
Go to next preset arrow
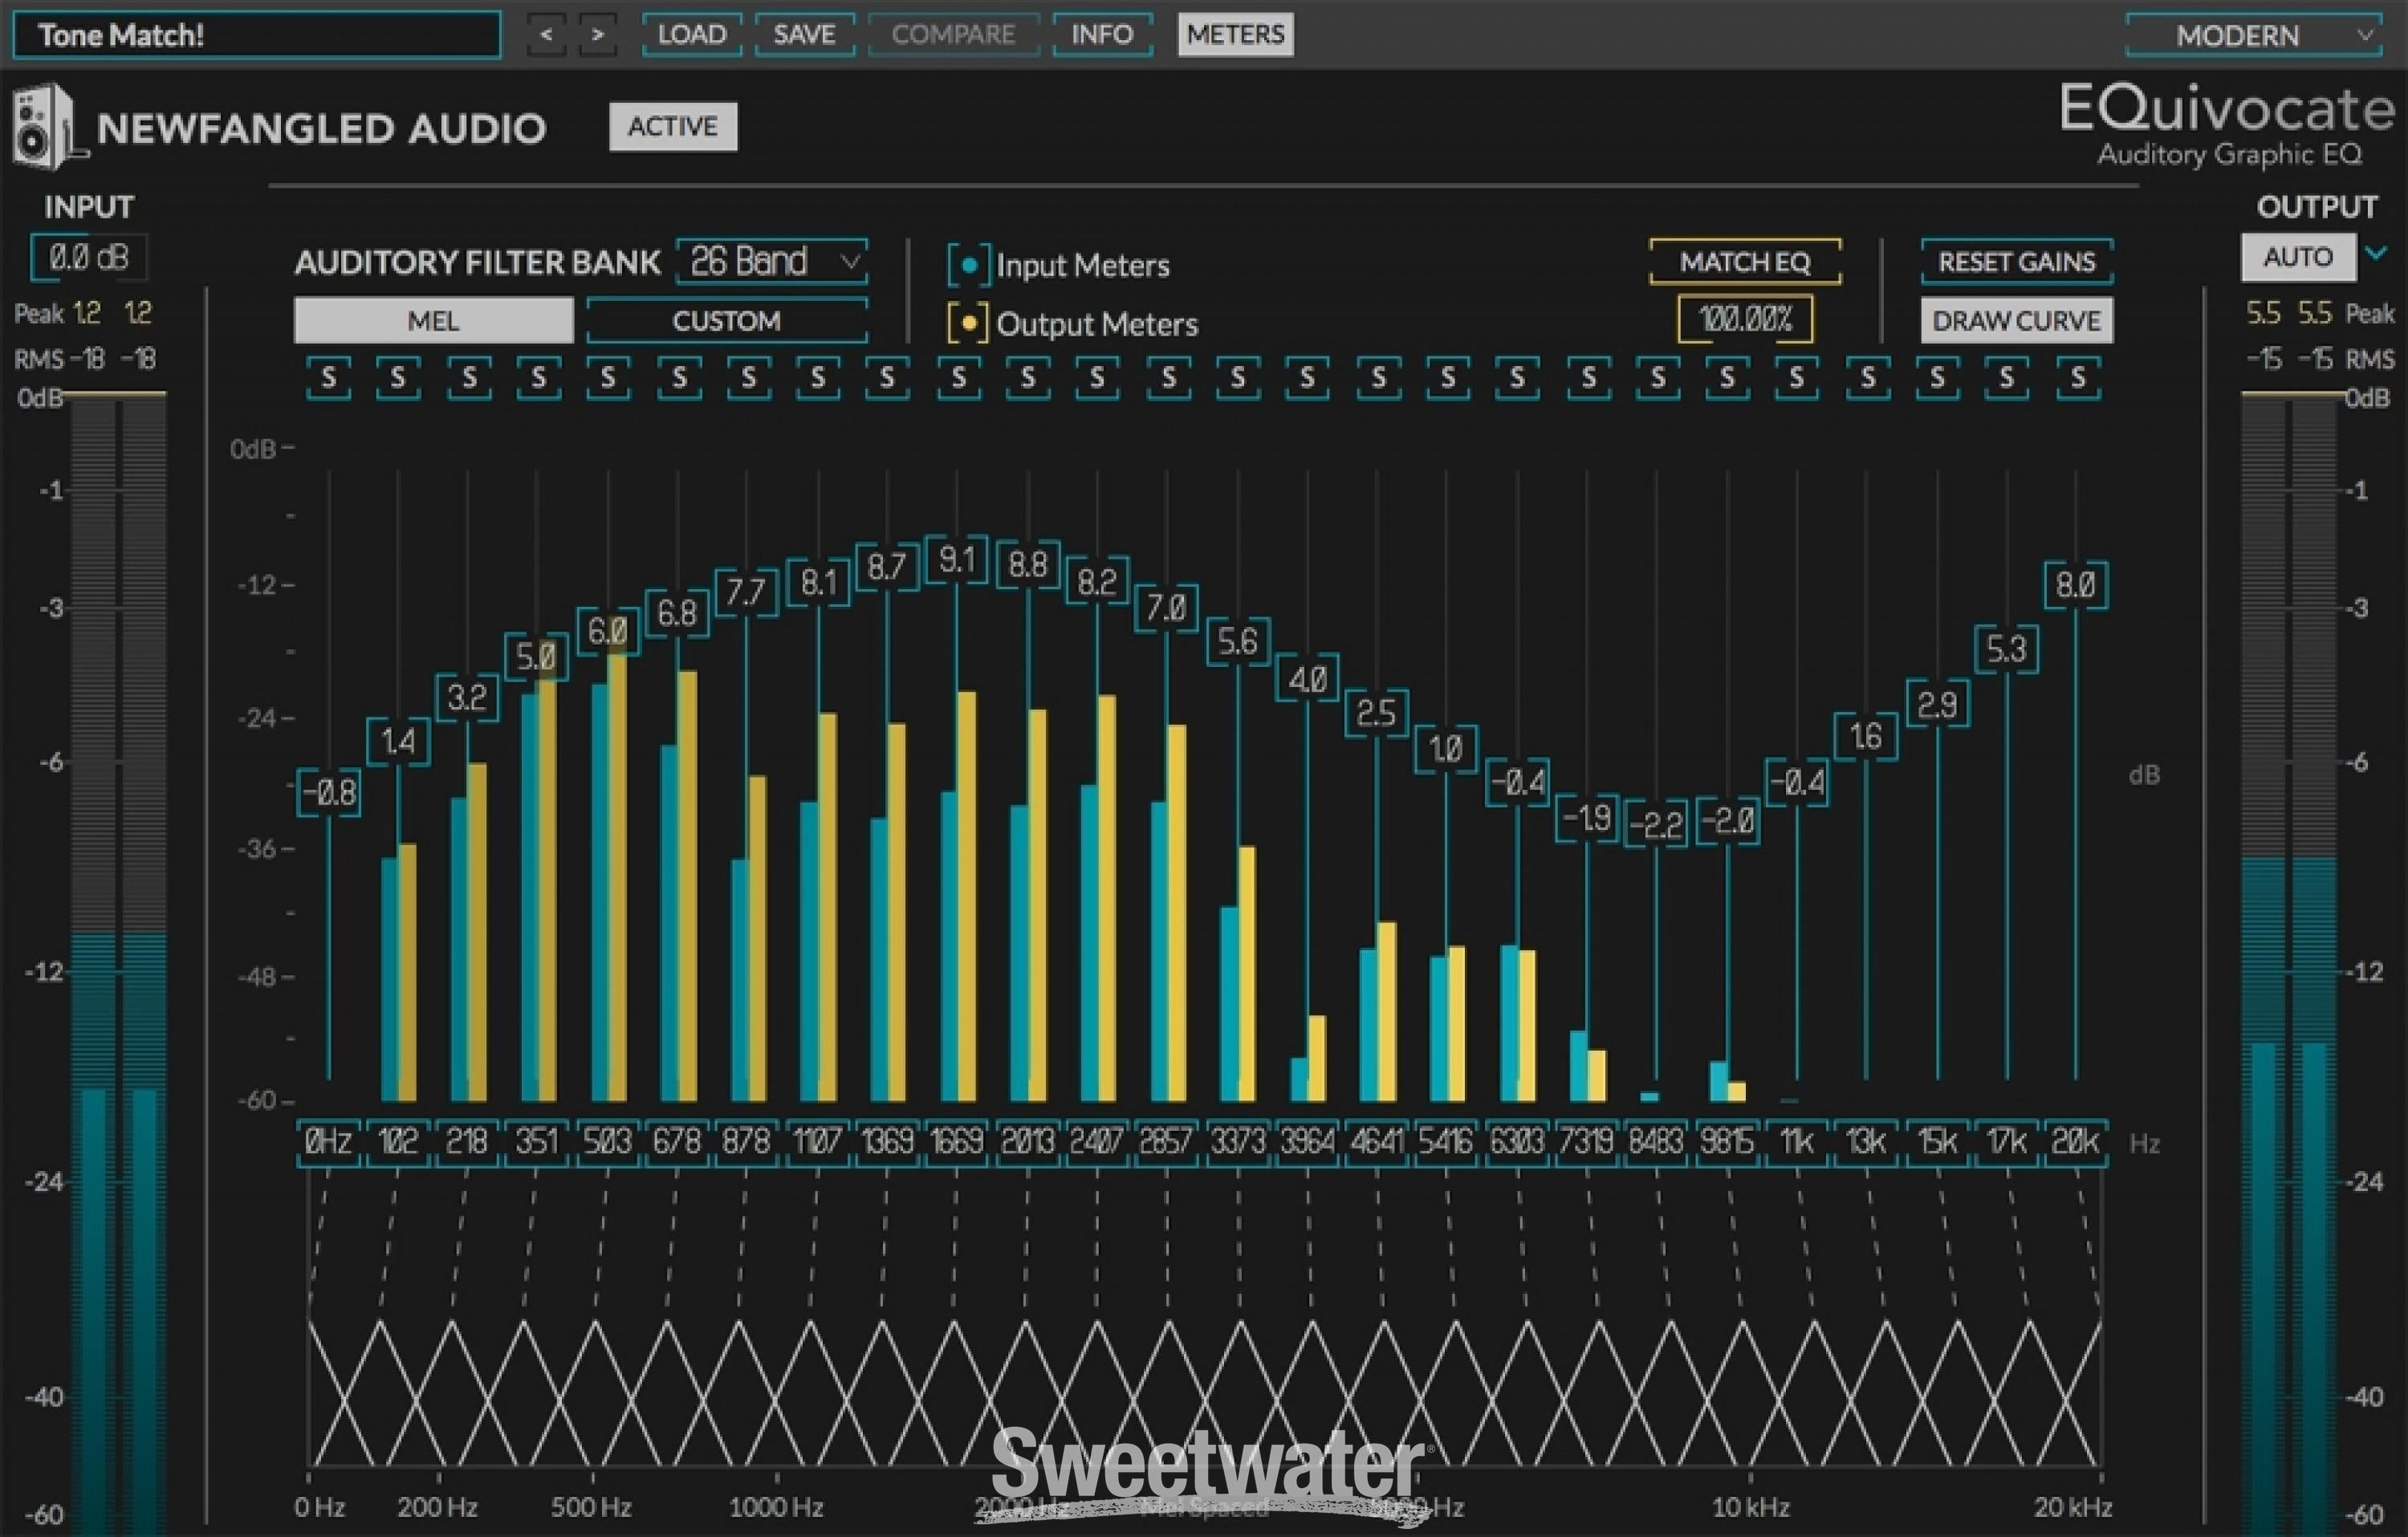[597, 34]
